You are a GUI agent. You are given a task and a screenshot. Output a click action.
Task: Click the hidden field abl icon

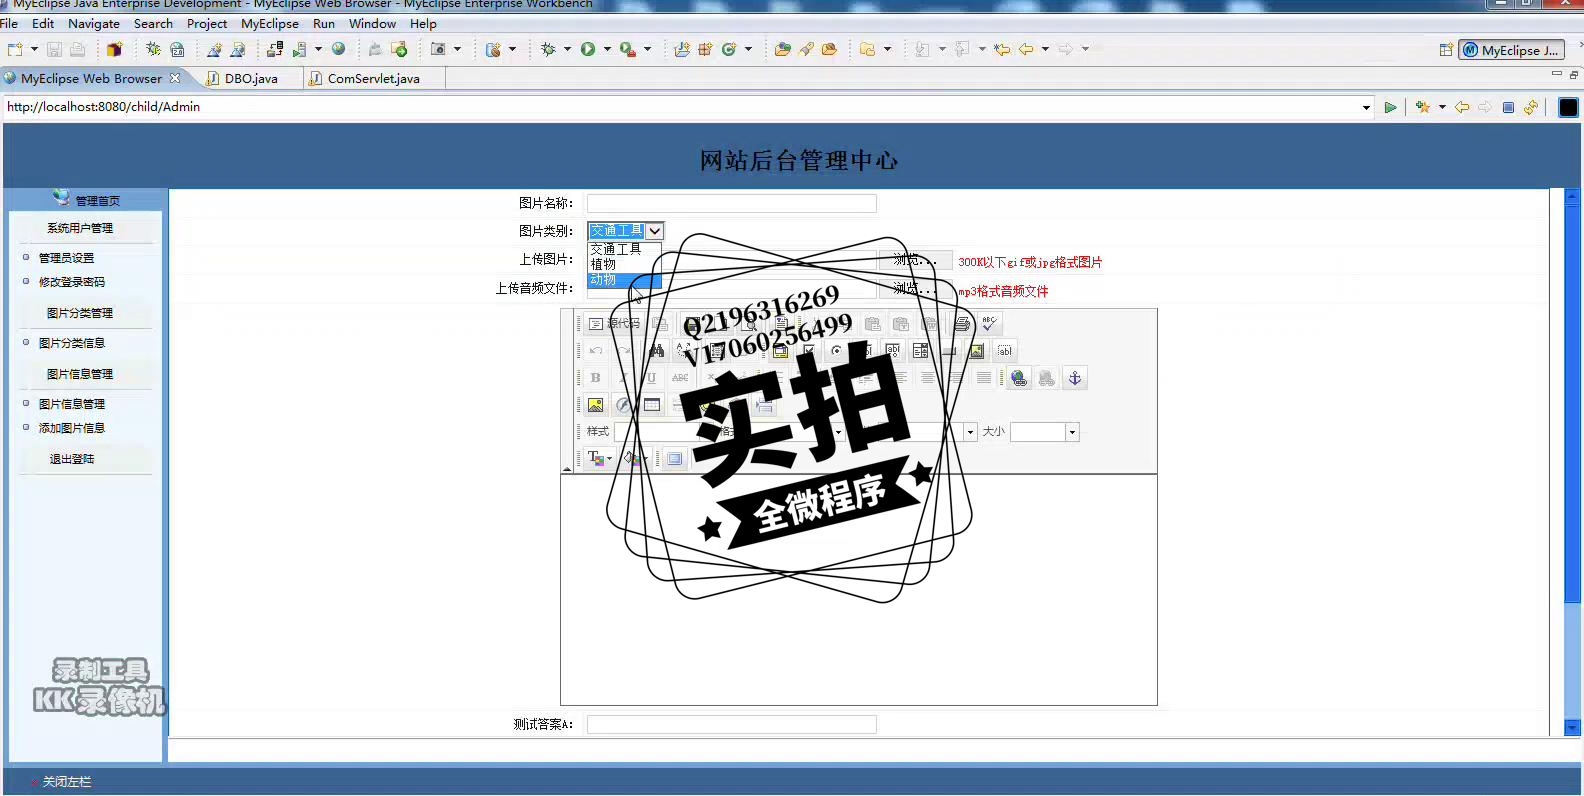[x=1005, y=351]
